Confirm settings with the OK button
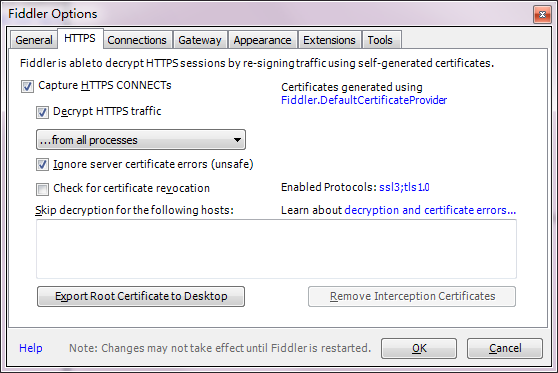 point(419,348)
